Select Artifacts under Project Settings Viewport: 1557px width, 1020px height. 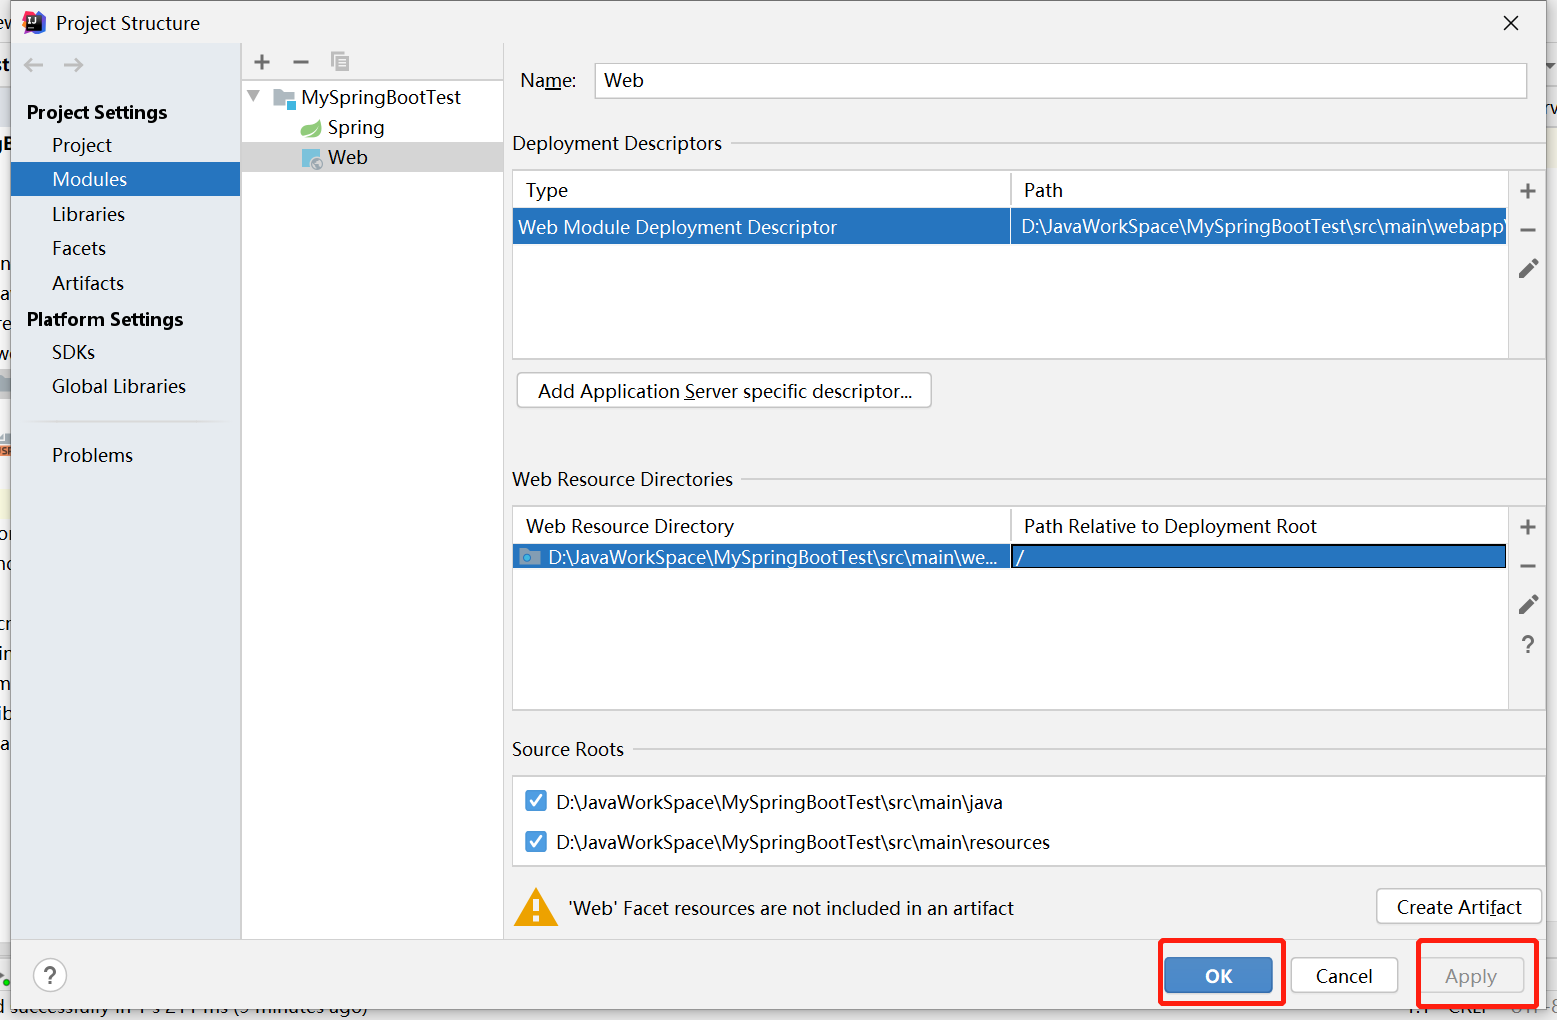pos(88,283)
